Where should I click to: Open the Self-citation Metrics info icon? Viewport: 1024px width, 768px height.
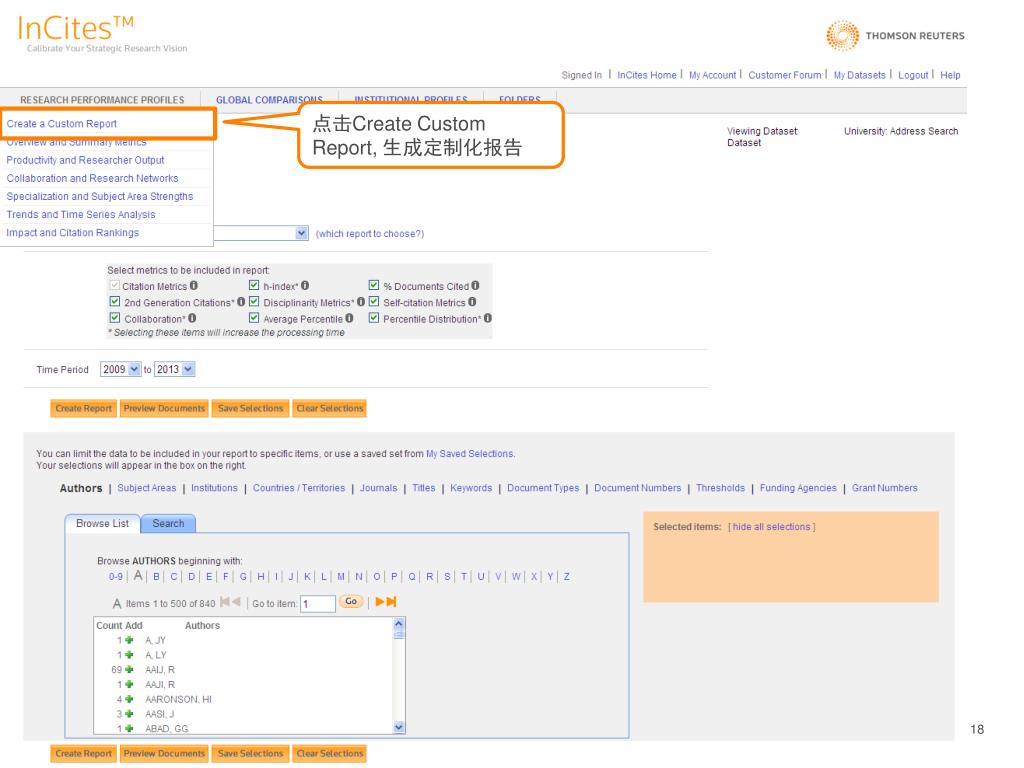click(472, 302)
